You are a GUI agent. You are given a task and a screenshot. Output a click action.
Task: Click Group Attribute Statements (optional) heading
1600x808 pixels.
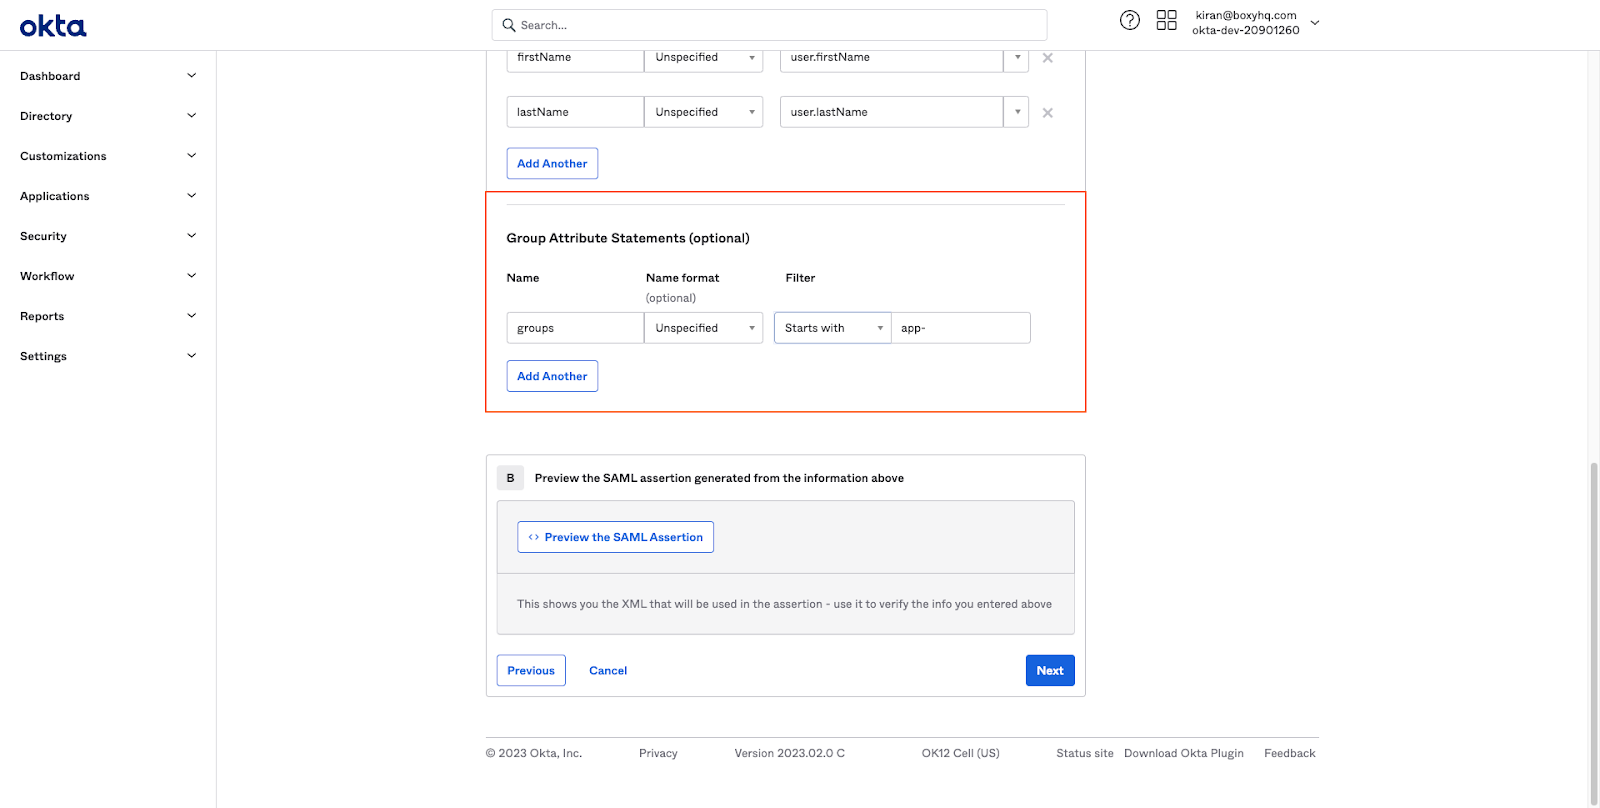click(x=628, y=238)
